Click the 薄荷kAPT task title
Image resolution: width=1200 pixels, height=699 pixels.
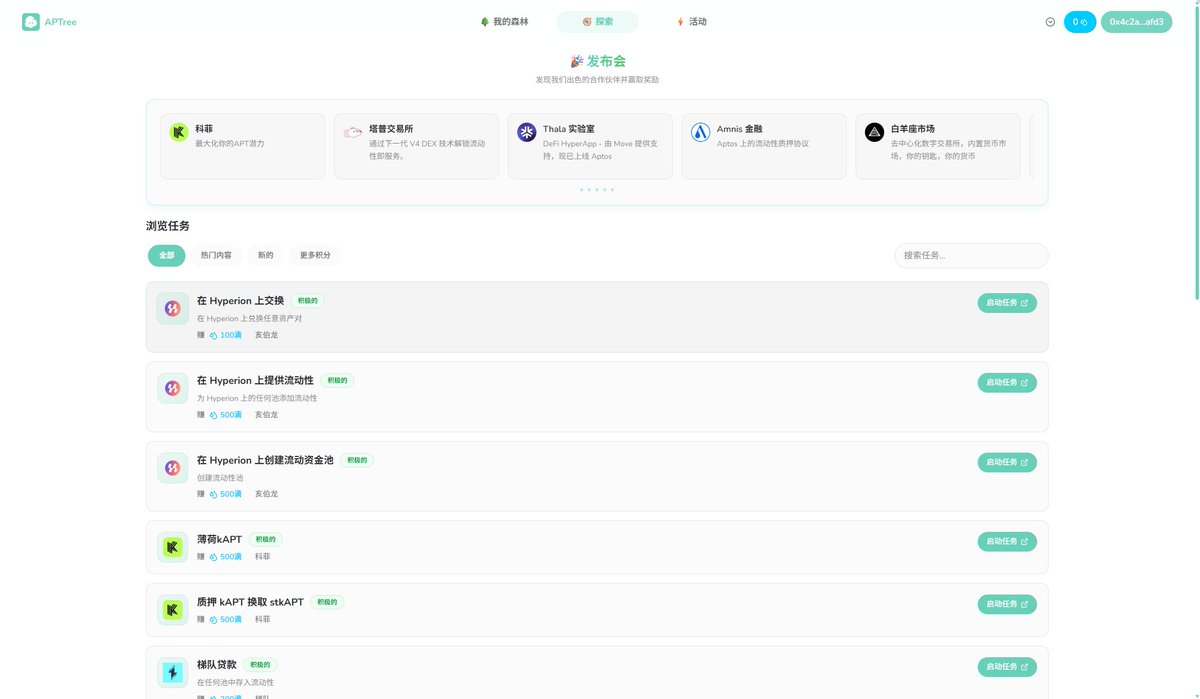pos(219,540)
